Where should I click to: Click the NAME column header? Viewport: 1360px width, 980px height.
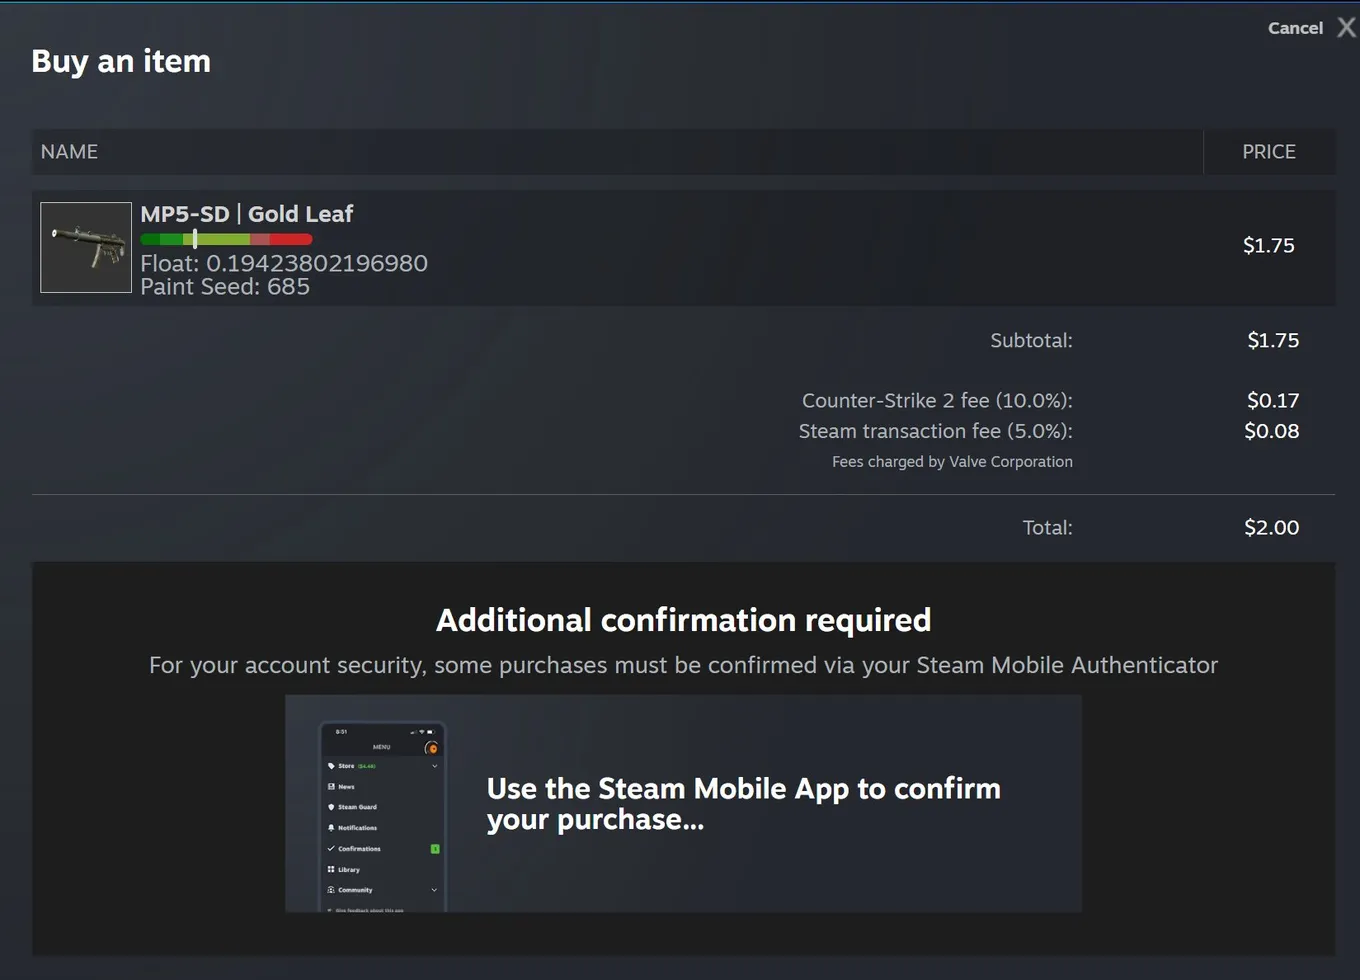tap(69, 152)
